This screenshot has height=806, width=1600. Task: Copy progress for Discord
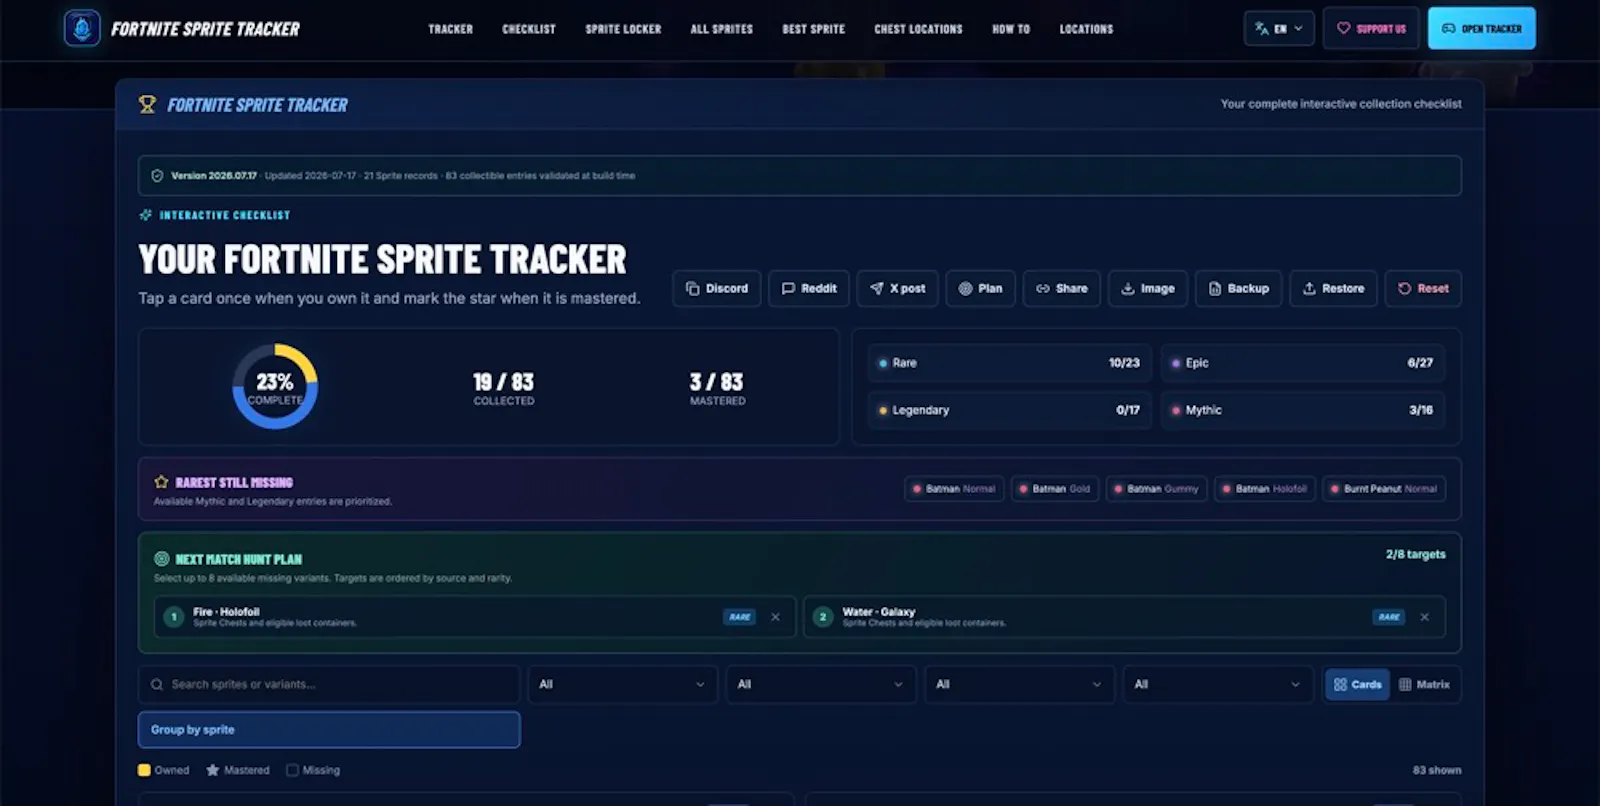717,288
